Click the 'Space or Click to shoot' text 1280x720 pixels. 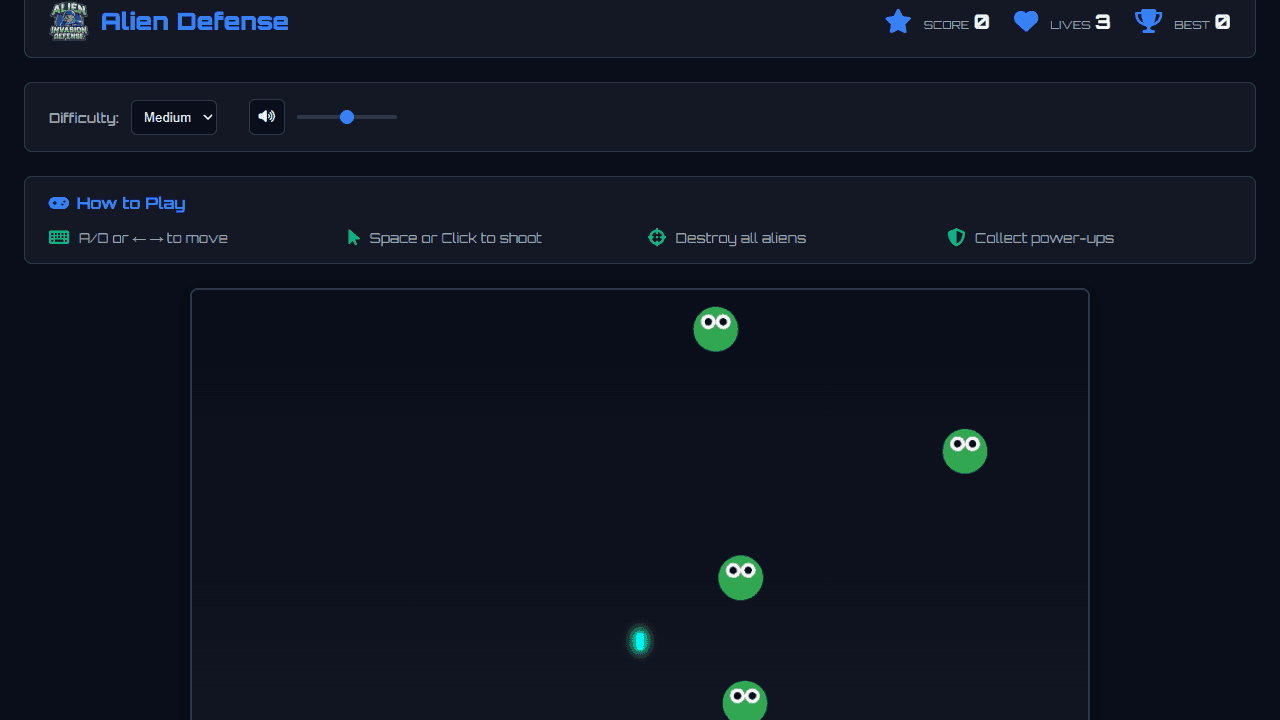[456, 238]
